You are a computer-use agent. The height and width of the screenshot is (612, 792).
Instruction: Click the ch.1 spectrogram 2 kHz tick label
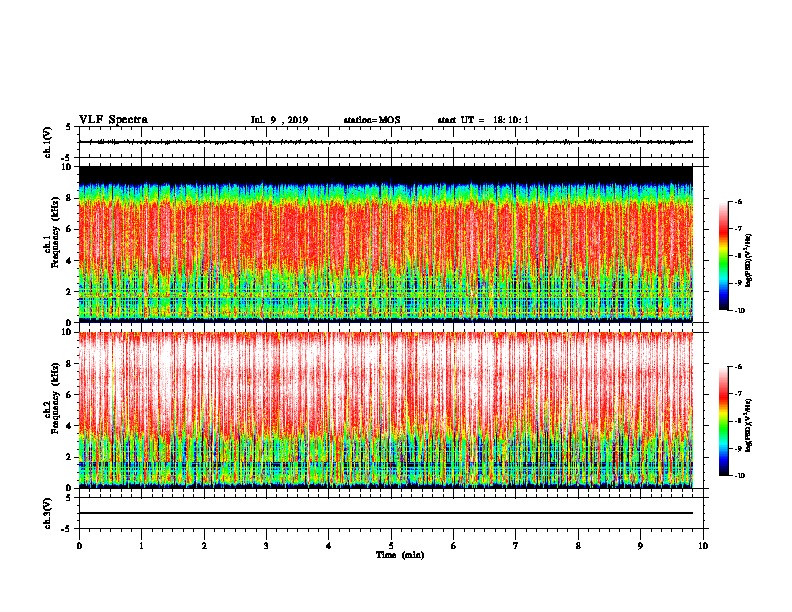coord(69,291)
